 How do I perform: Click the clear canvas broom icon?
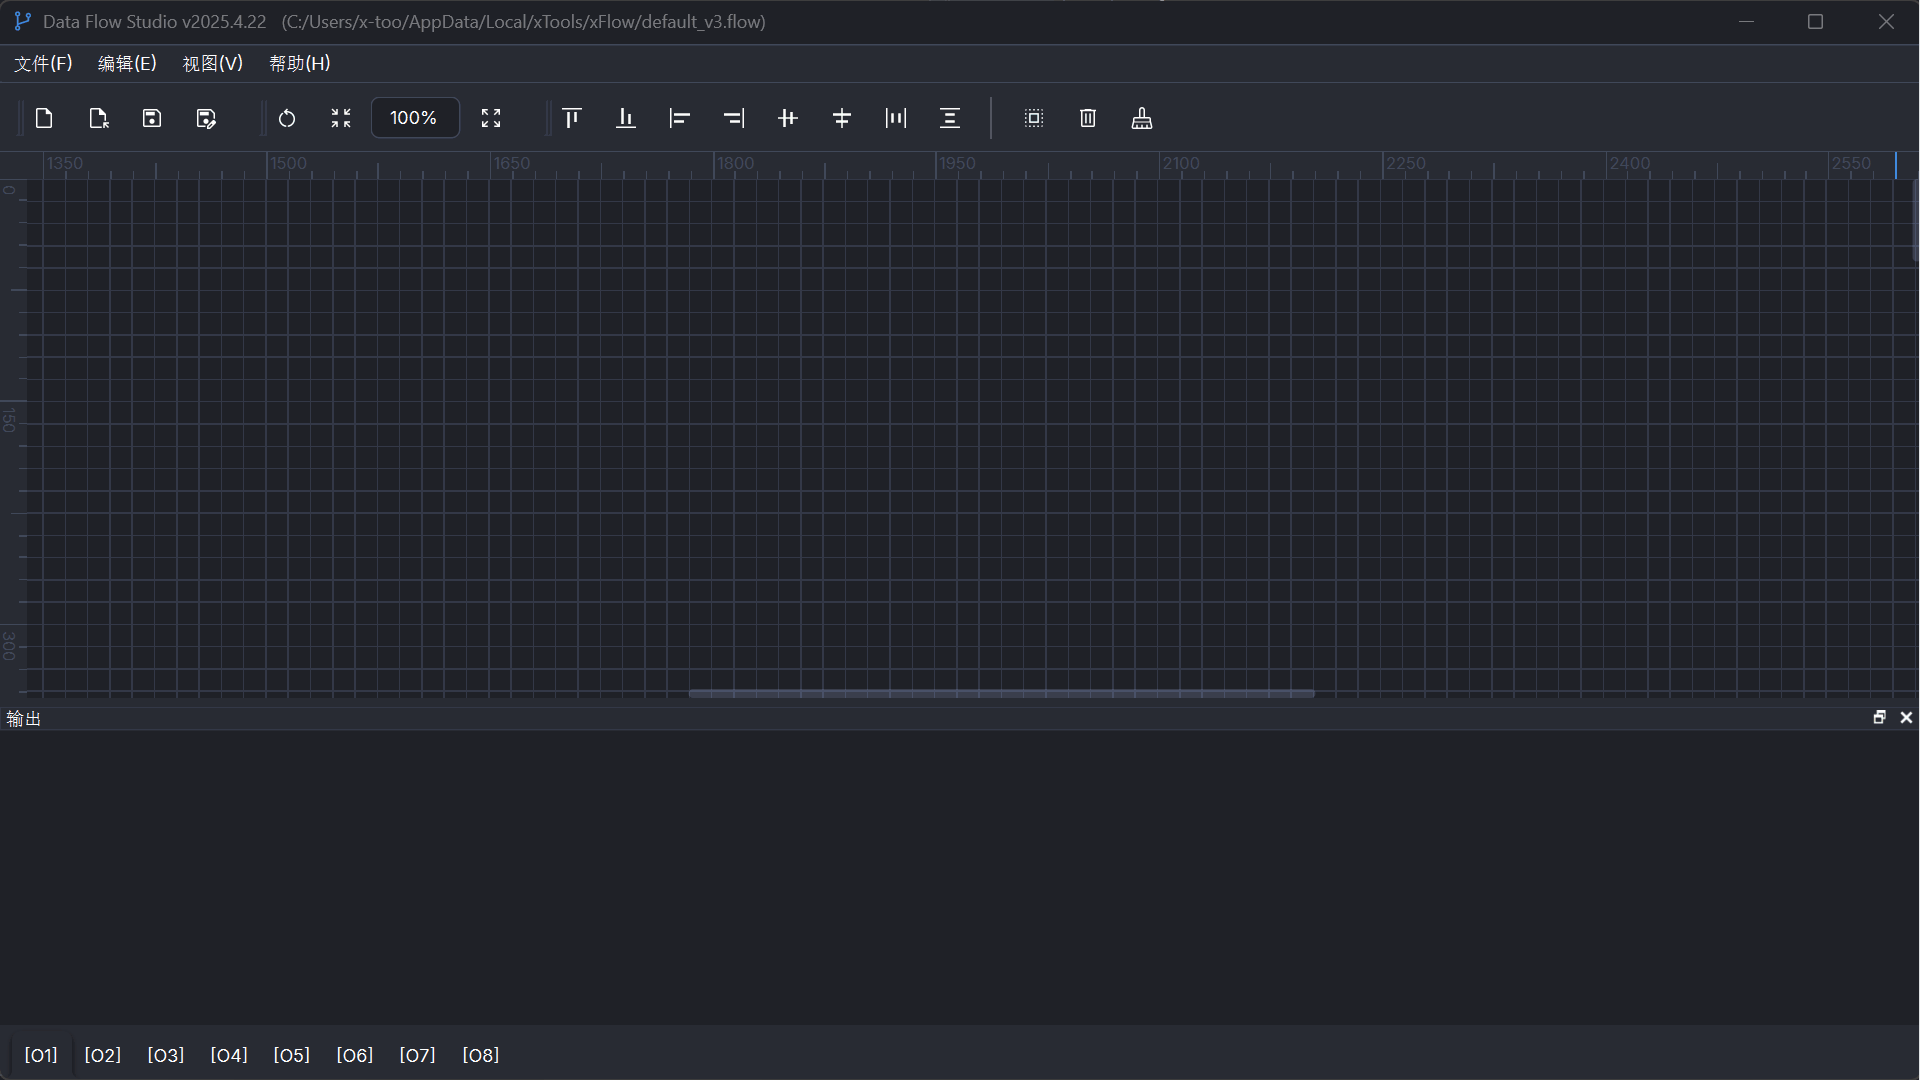(x=1142, y=118)
